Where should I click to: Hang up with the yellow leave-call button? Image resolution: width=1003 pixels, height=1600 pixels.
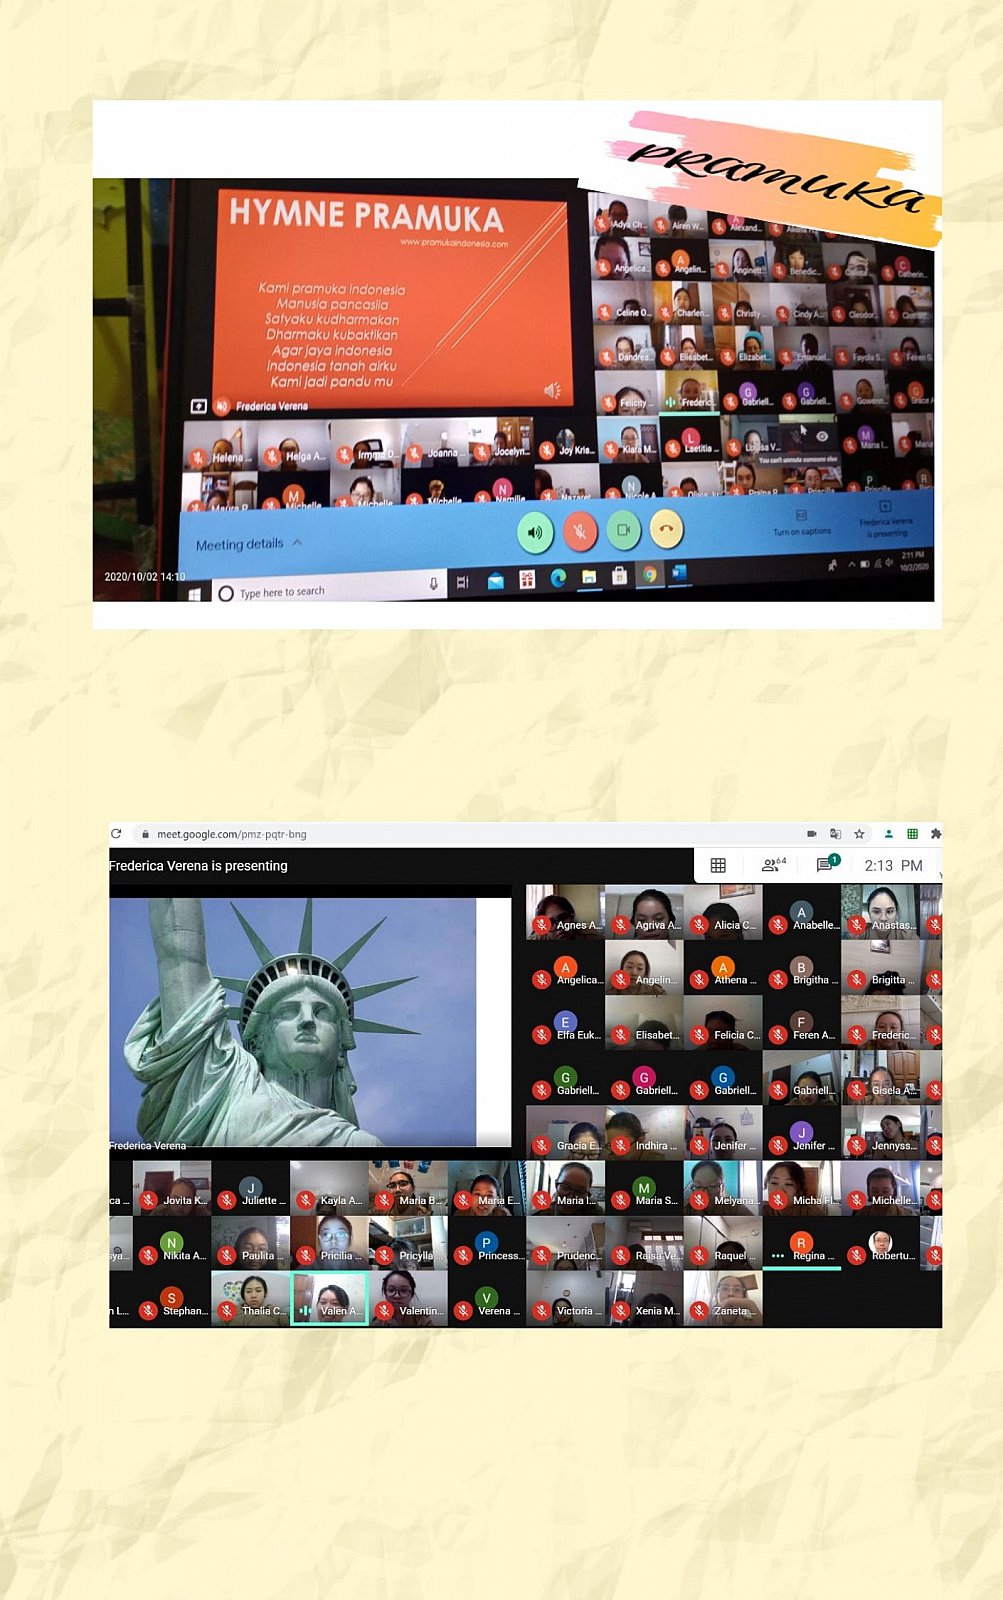666,528
